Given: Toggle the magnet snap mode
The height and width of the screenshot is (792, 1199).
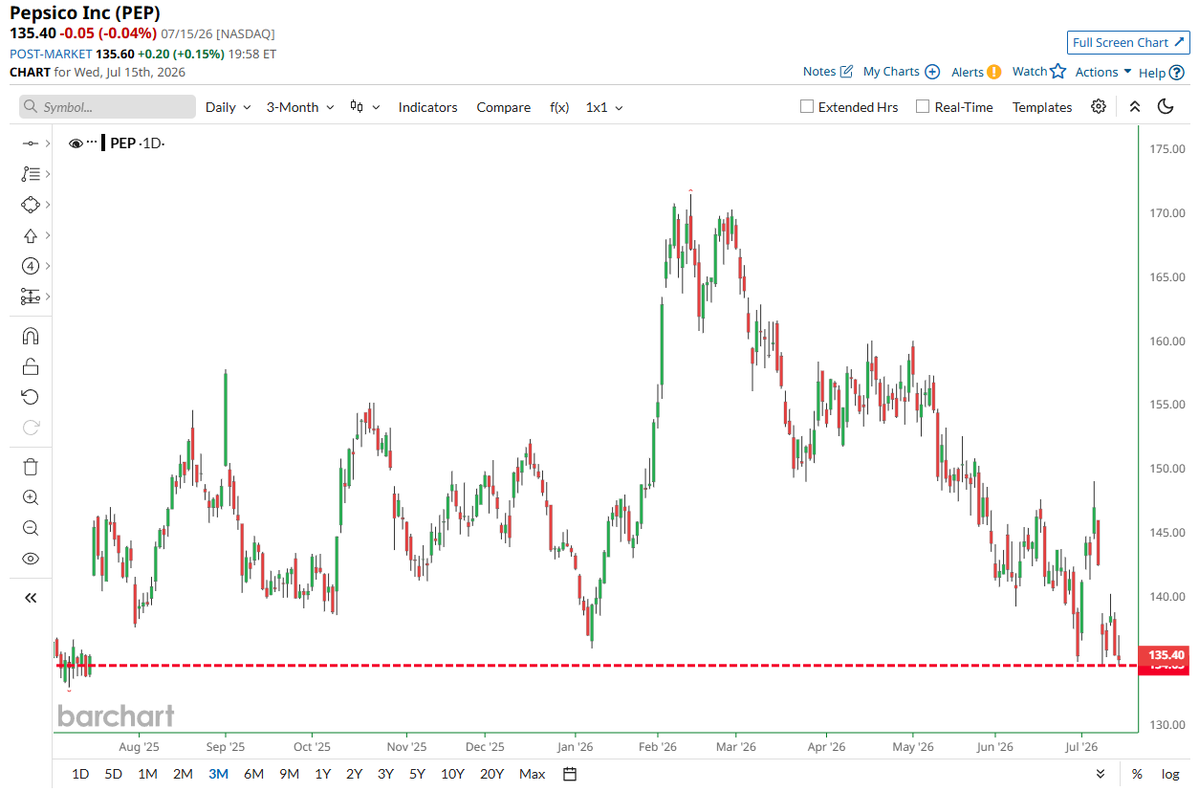Looking at the screenshot, I should [x=30, y=336].
